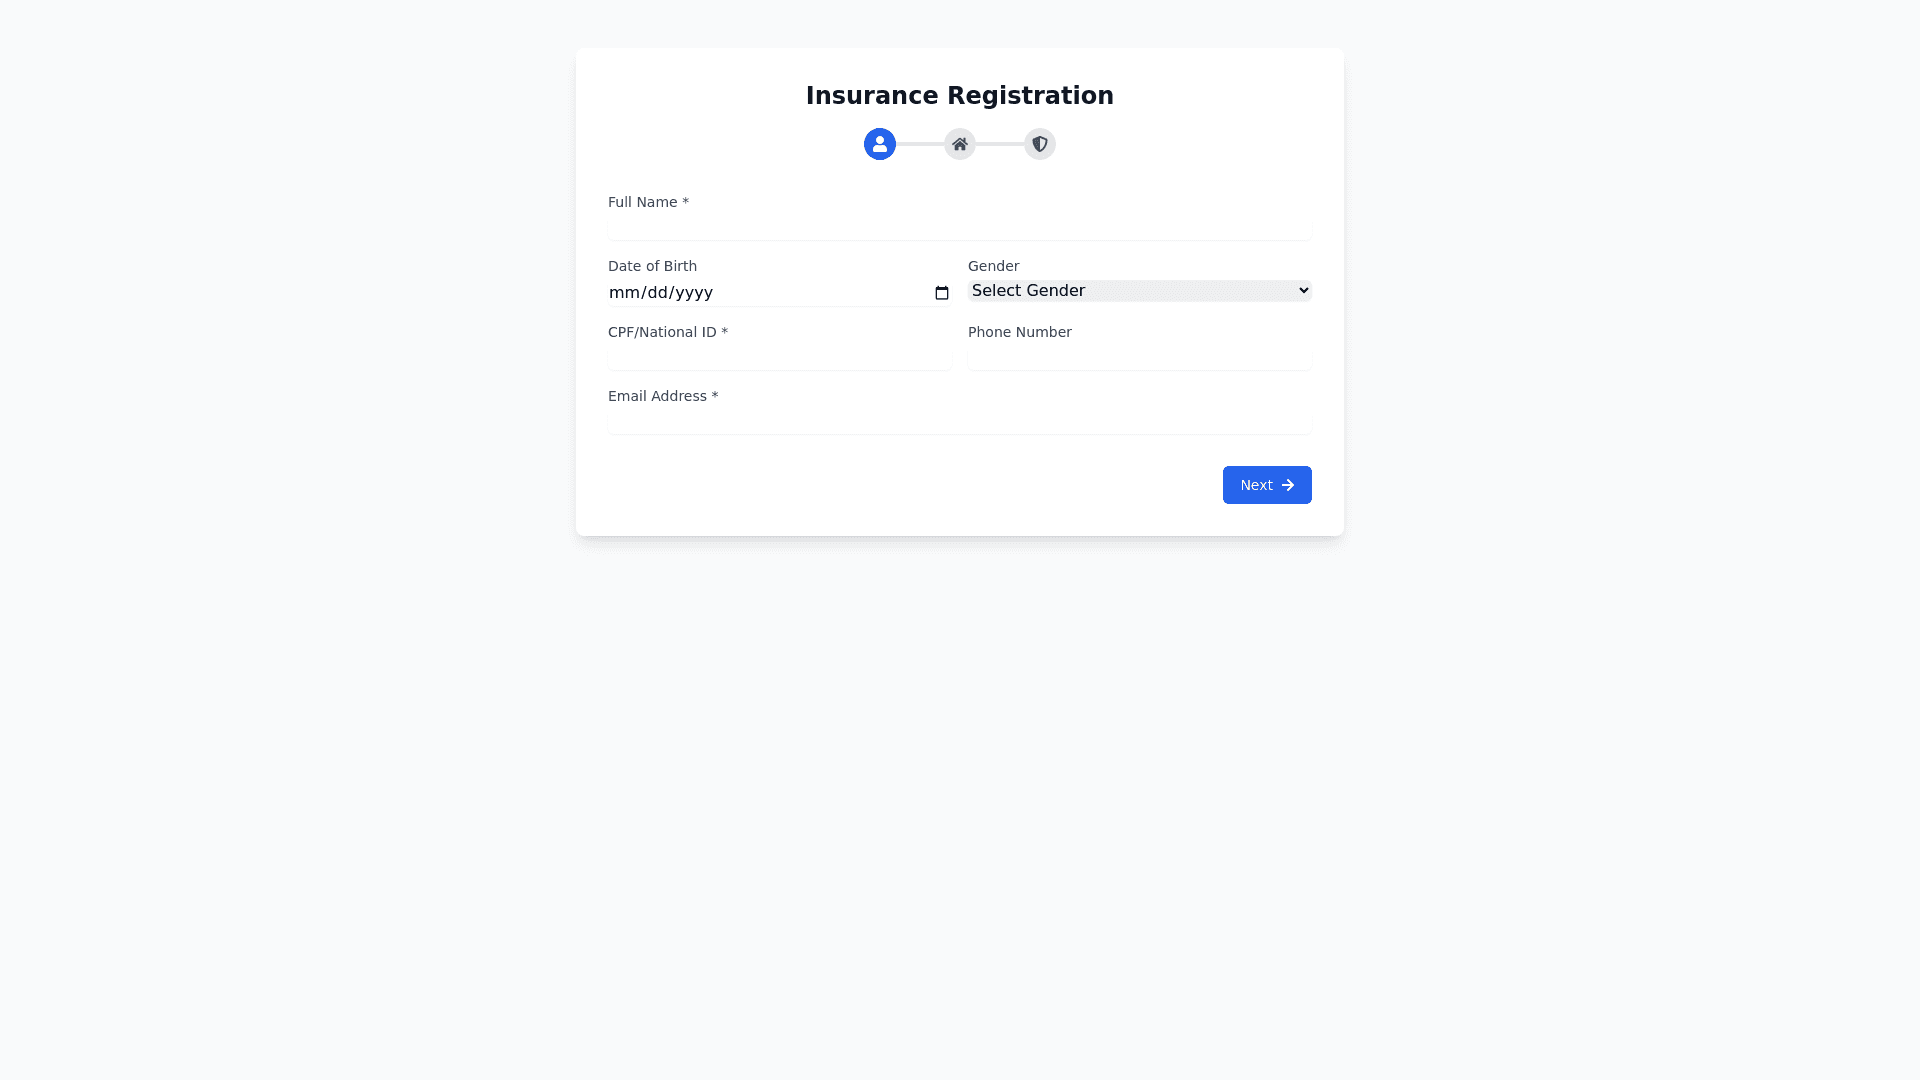Click the Gender label text
This screenshot has height=1080, width=1920.
click(x=993, y=266)
